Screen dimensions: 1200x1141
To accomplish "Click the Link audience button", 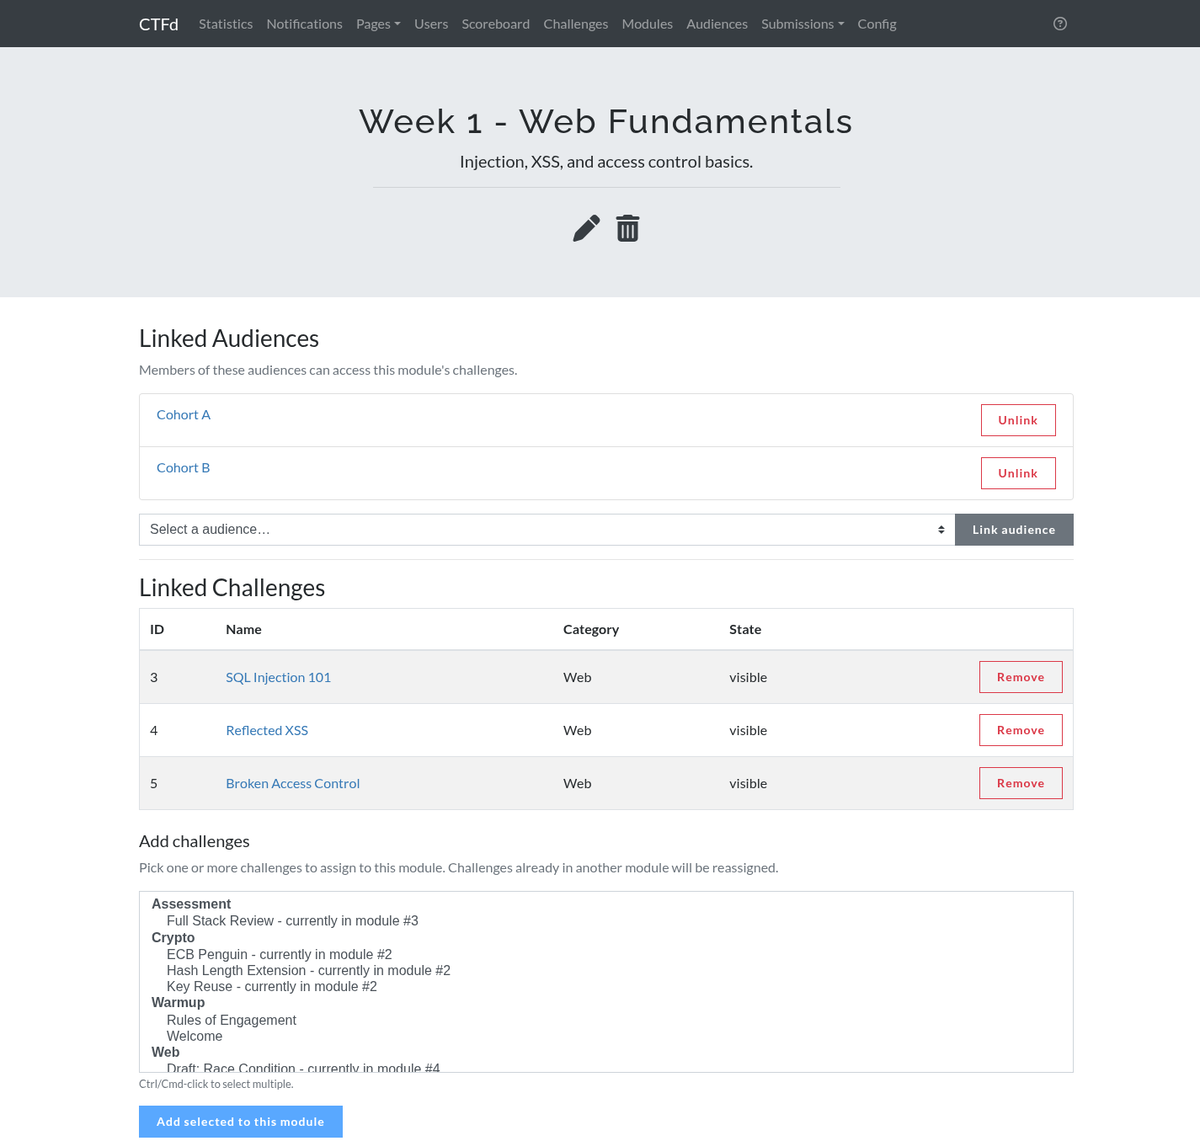I will tap(1014, 530).
